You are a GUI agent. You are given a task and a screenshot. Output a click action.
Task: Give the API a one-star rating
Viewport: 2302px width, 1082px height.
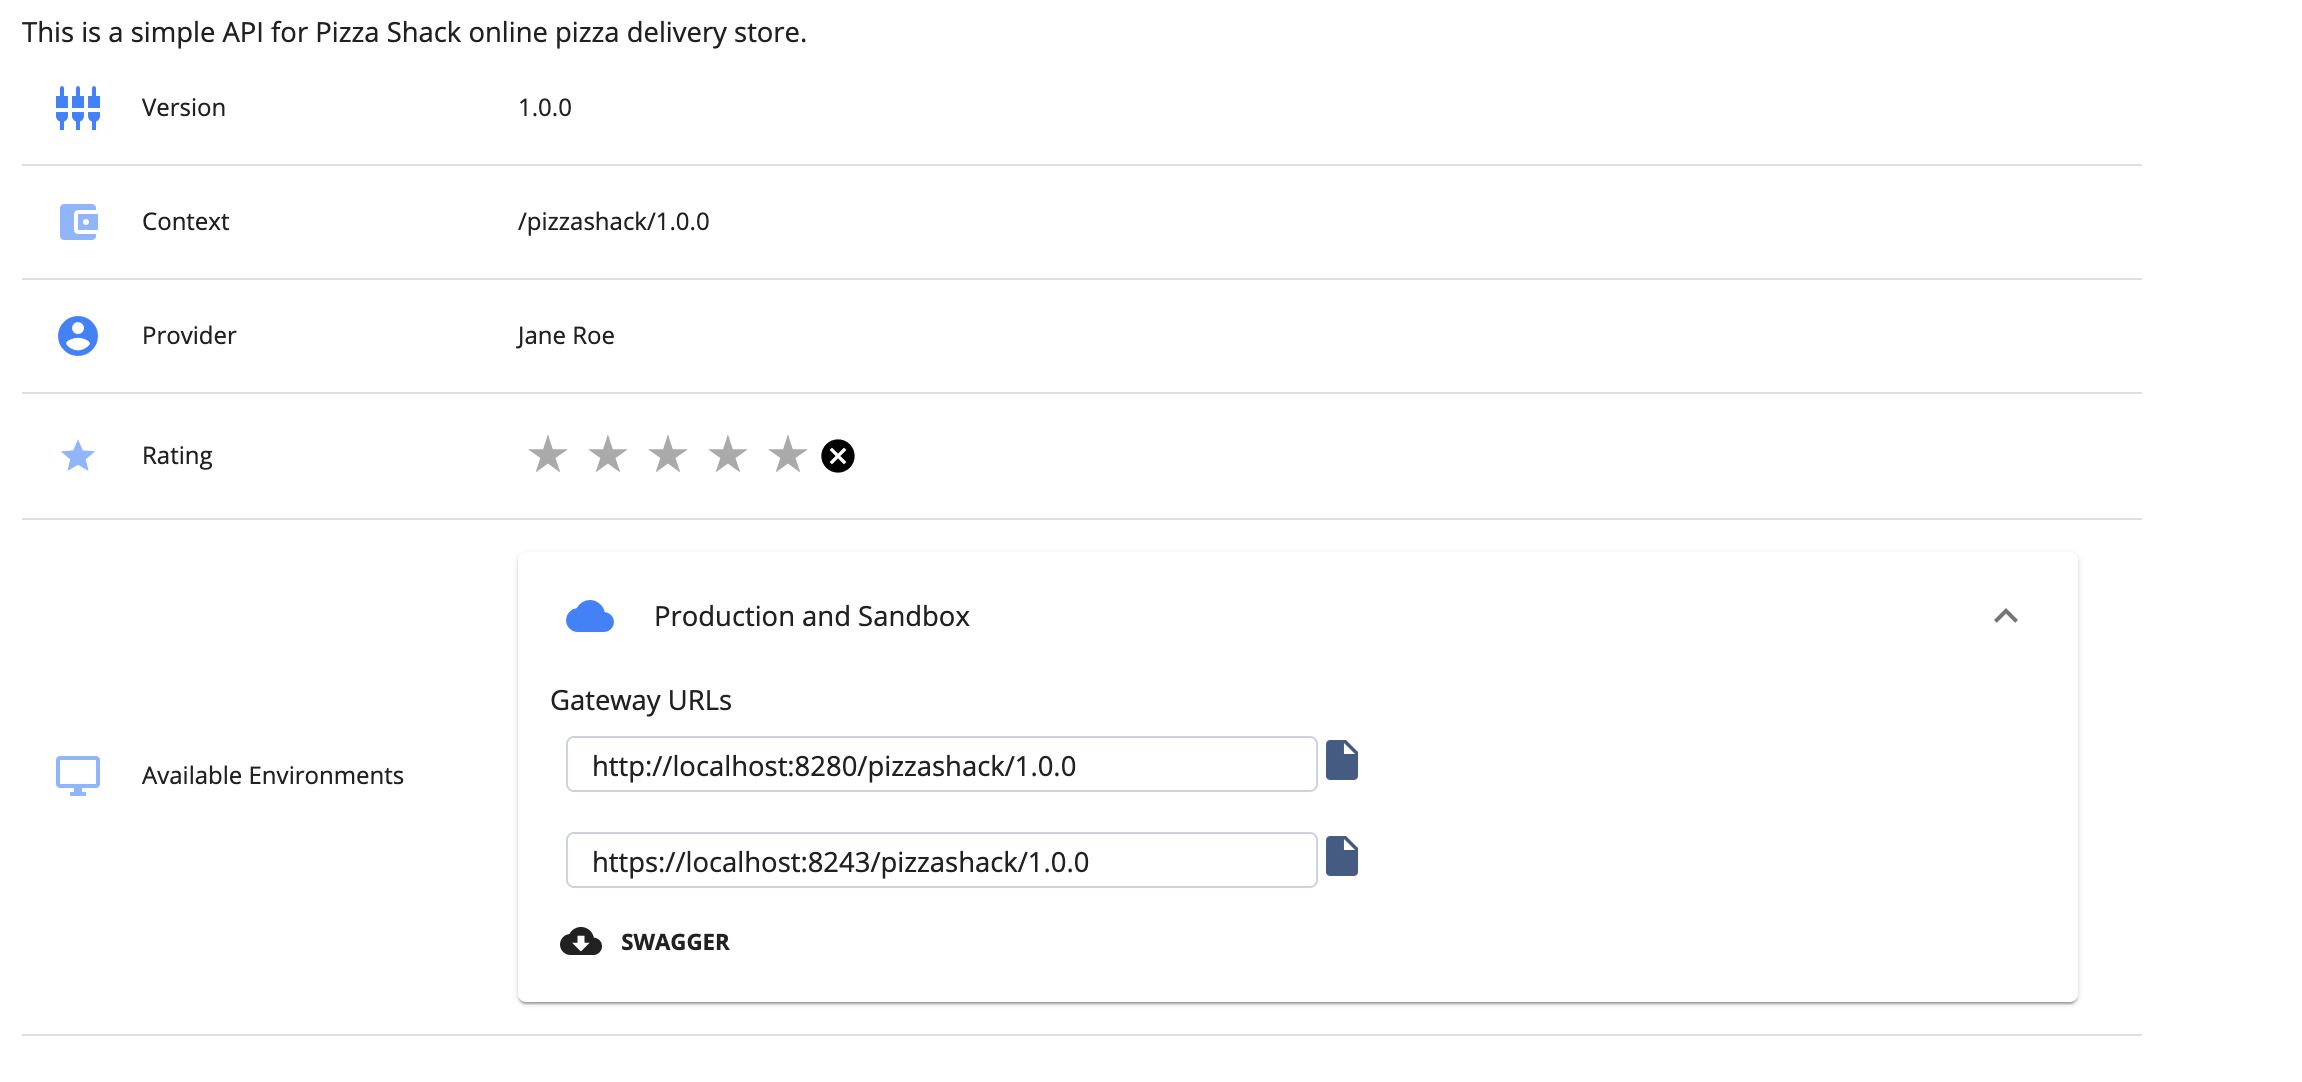(x=547, y=455)
